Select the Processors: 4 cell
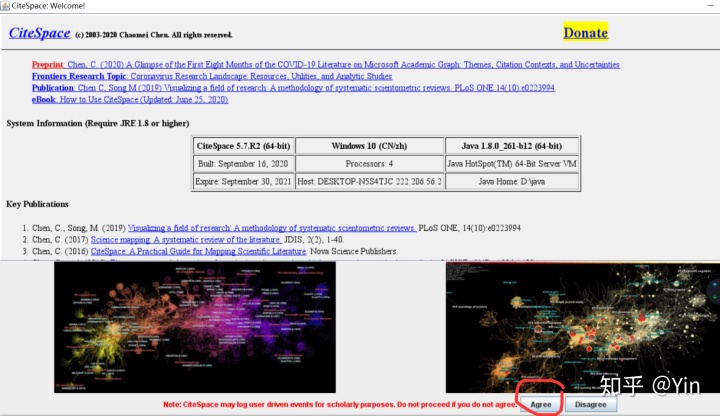This screenshot has width=720, height=416. click(369, 164)
